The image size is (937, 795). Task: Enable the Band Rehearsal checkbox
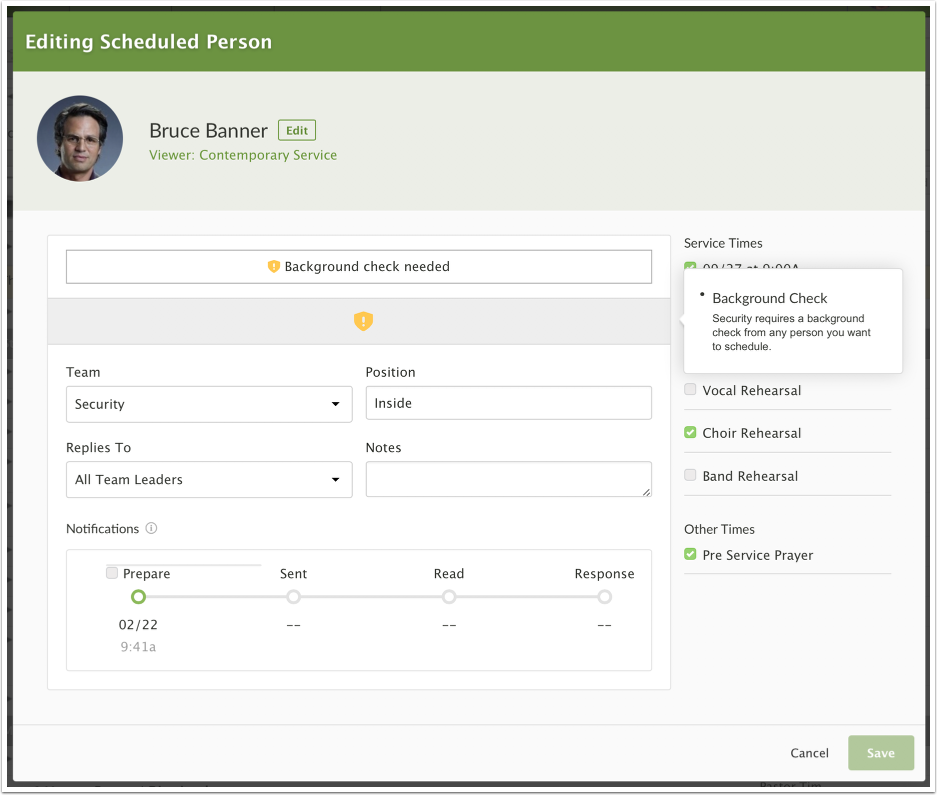pyautogui.click(x=690, y=476)
